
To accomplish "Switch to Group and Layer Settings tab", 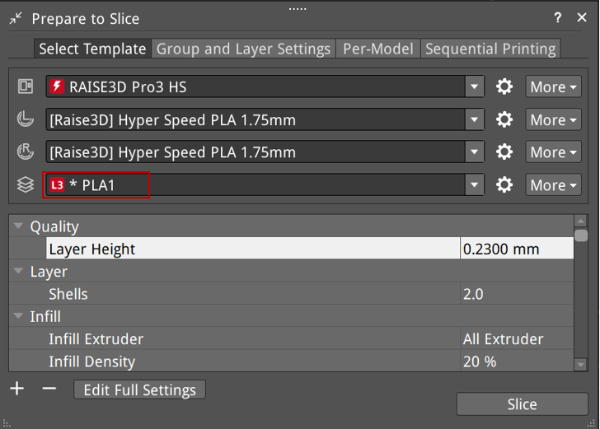I will [243, 48].
